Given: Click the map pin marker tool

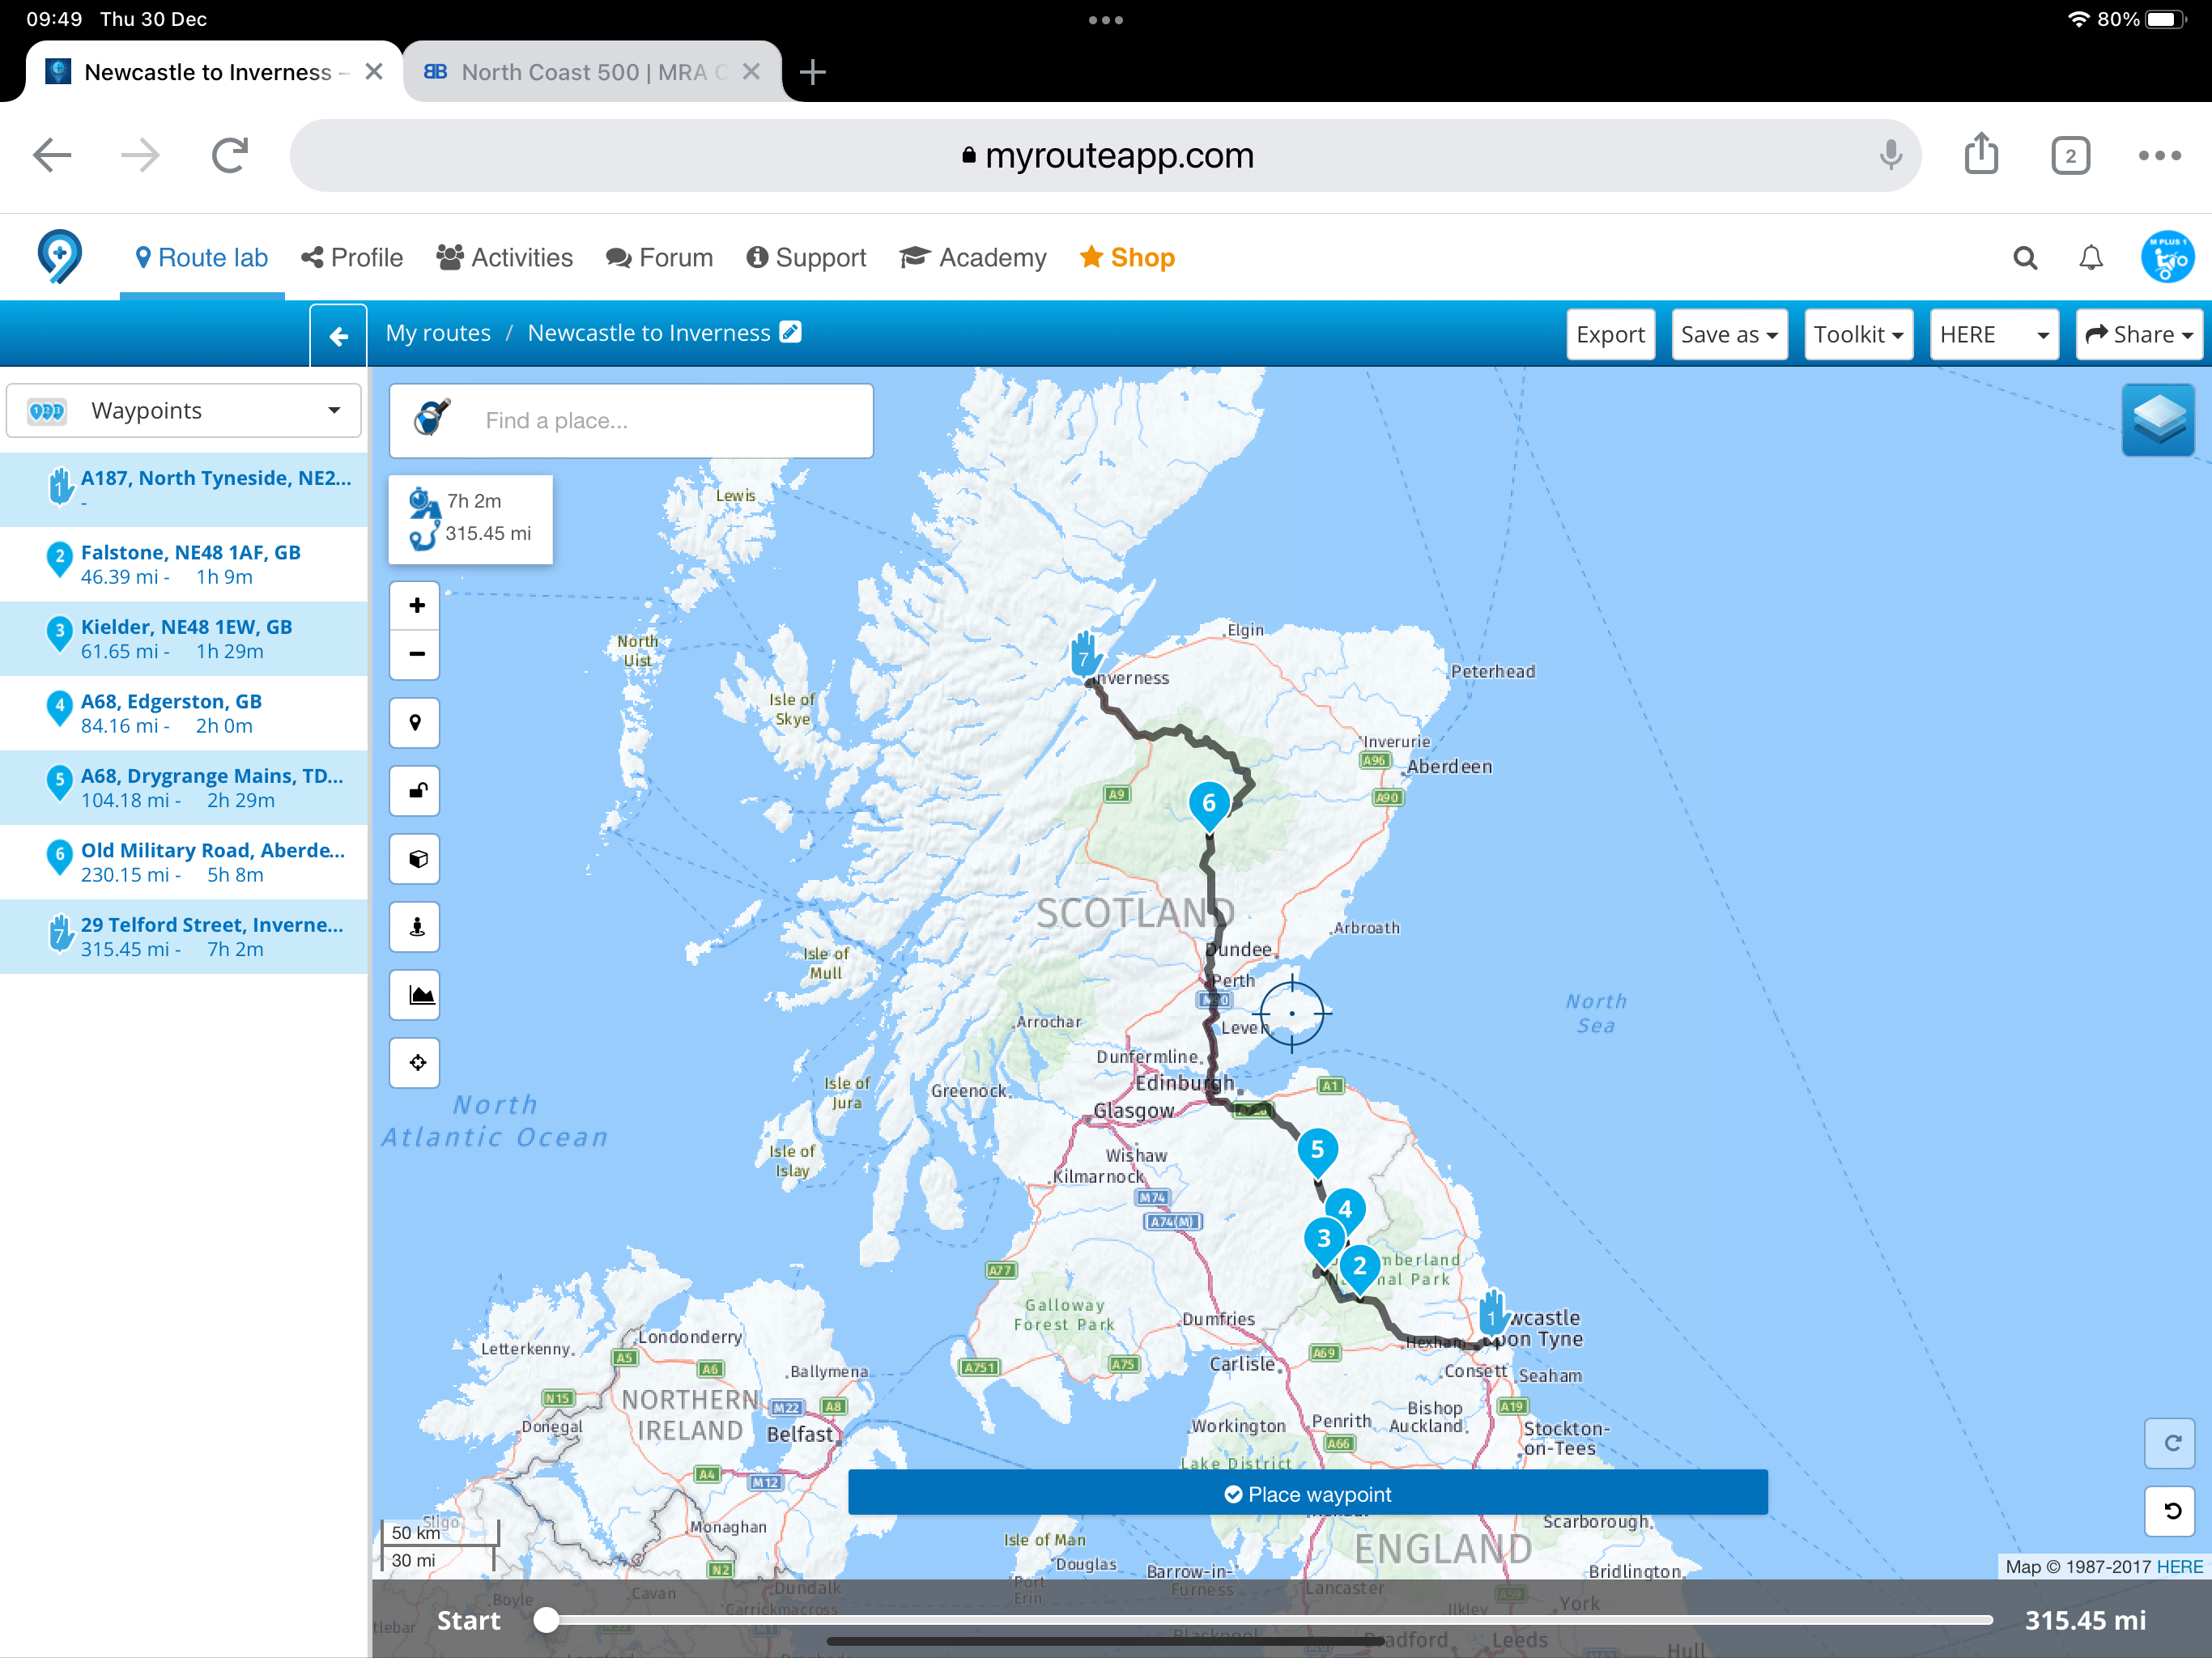Looking at the screenshot, I should (x=415, y=722).
